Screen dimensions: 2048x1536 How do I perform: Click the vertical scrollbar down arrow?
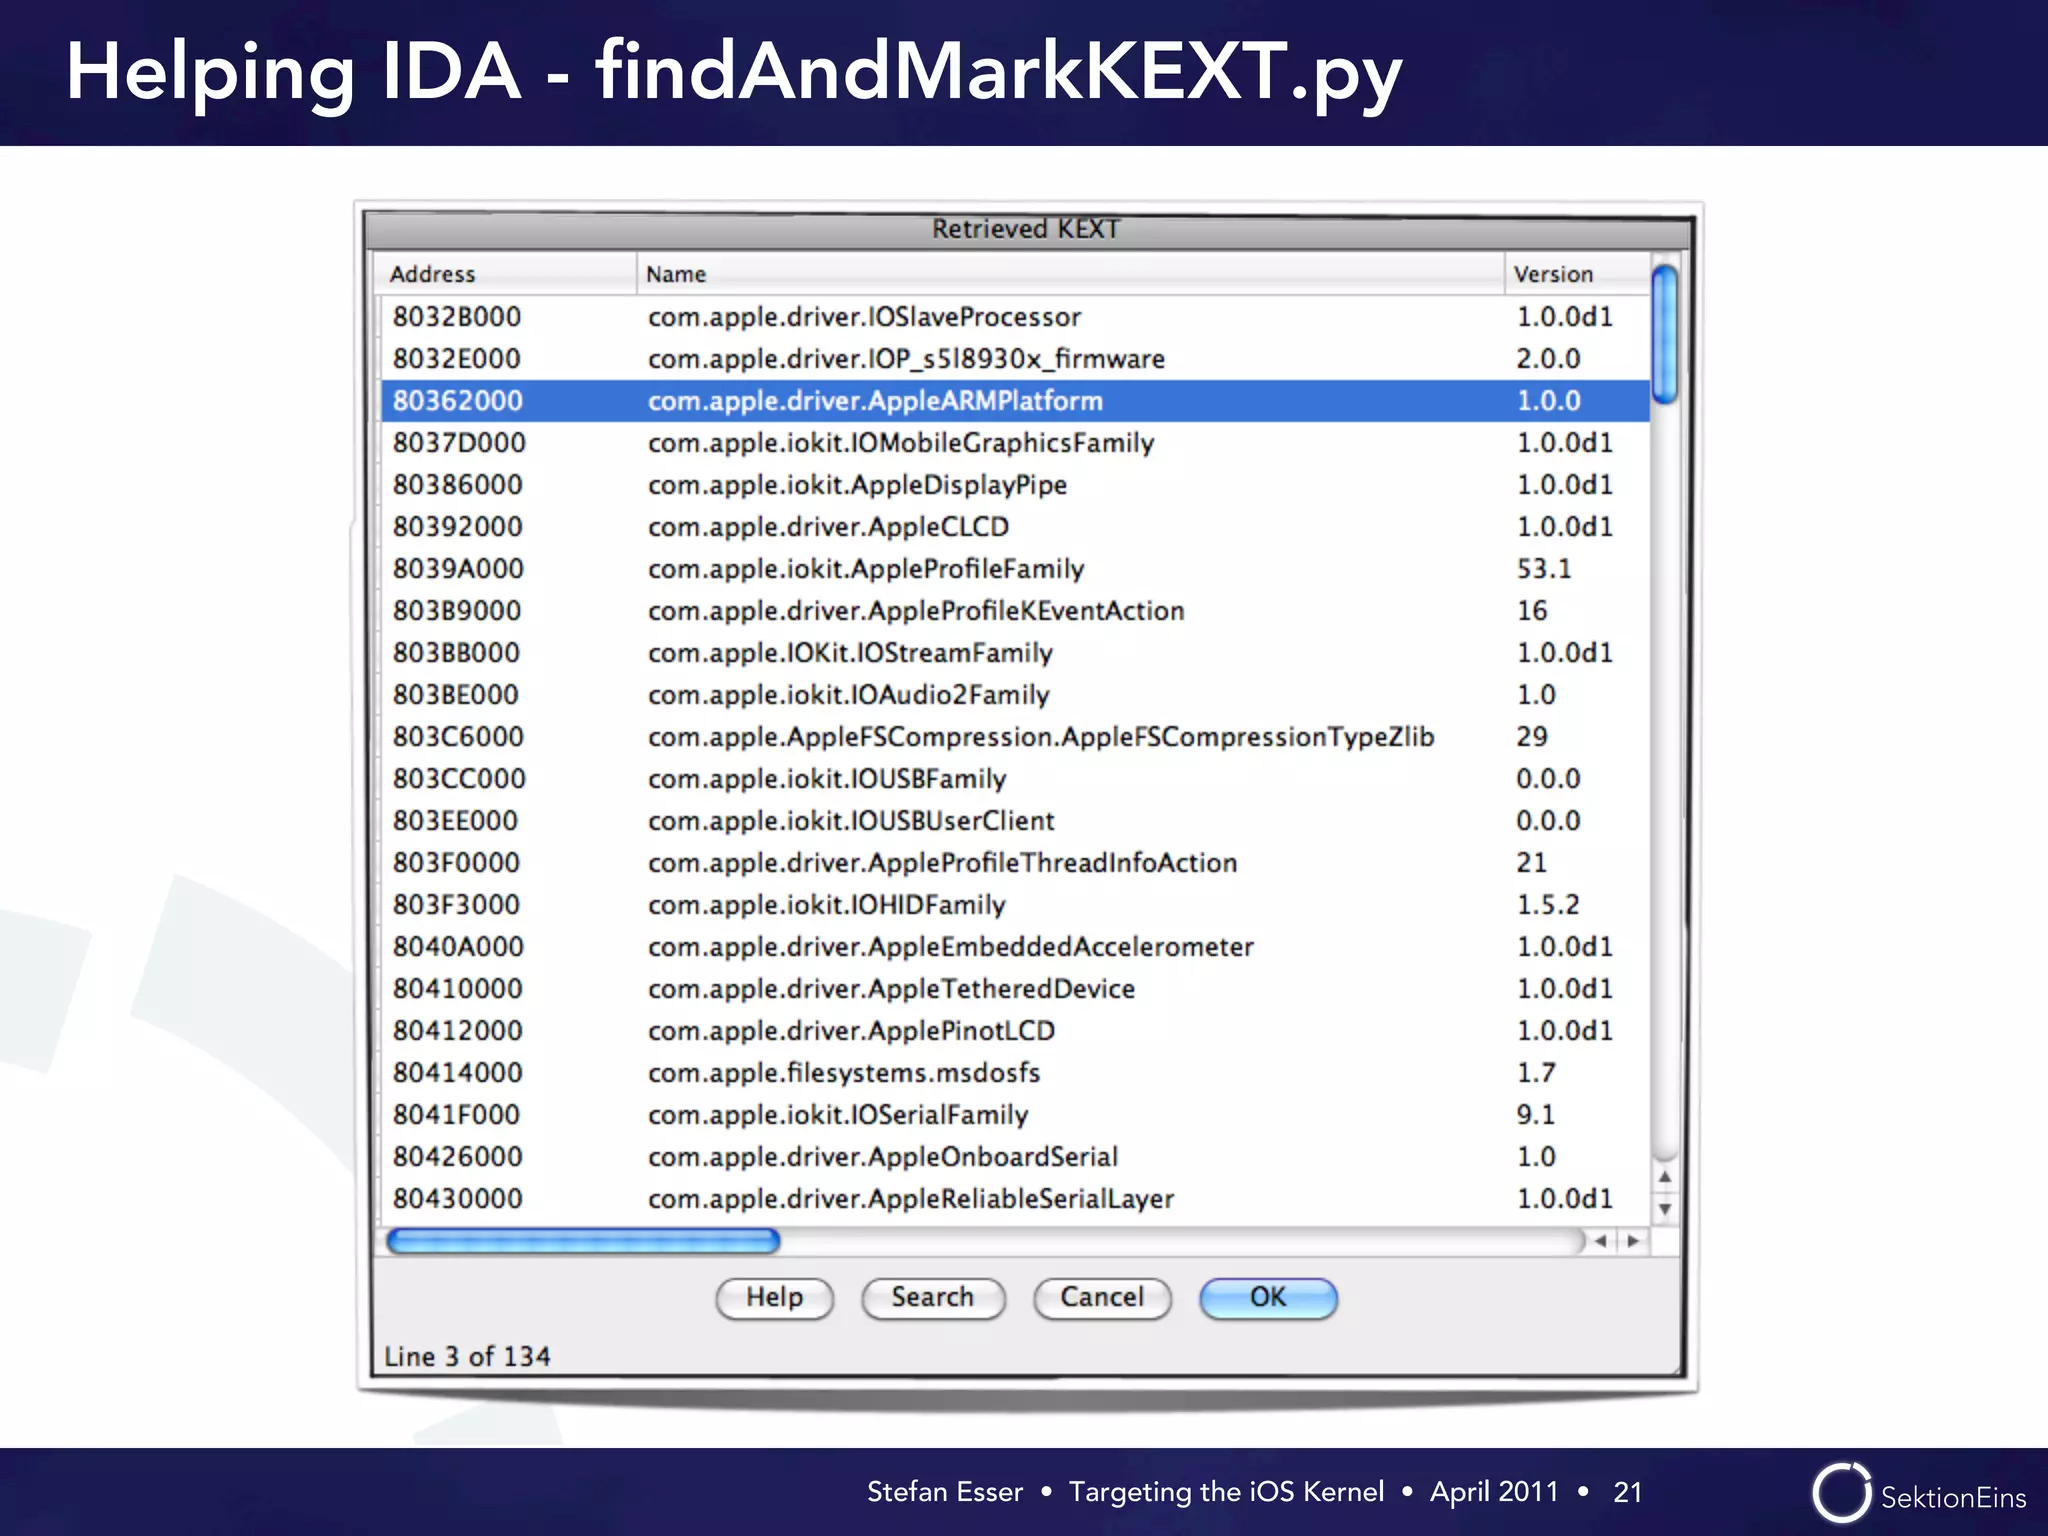(1665, 1208)
